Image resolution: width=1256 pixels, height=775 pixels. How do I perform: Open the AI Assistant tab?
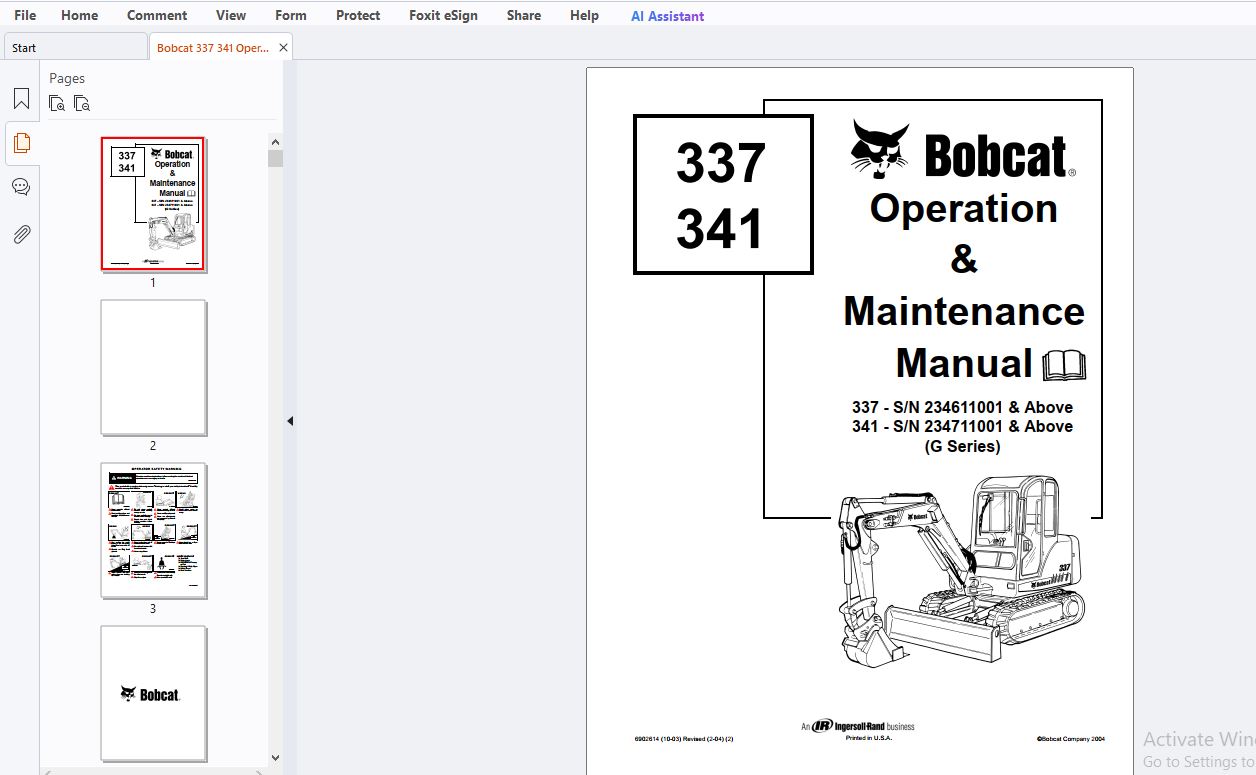click(667, 15)
